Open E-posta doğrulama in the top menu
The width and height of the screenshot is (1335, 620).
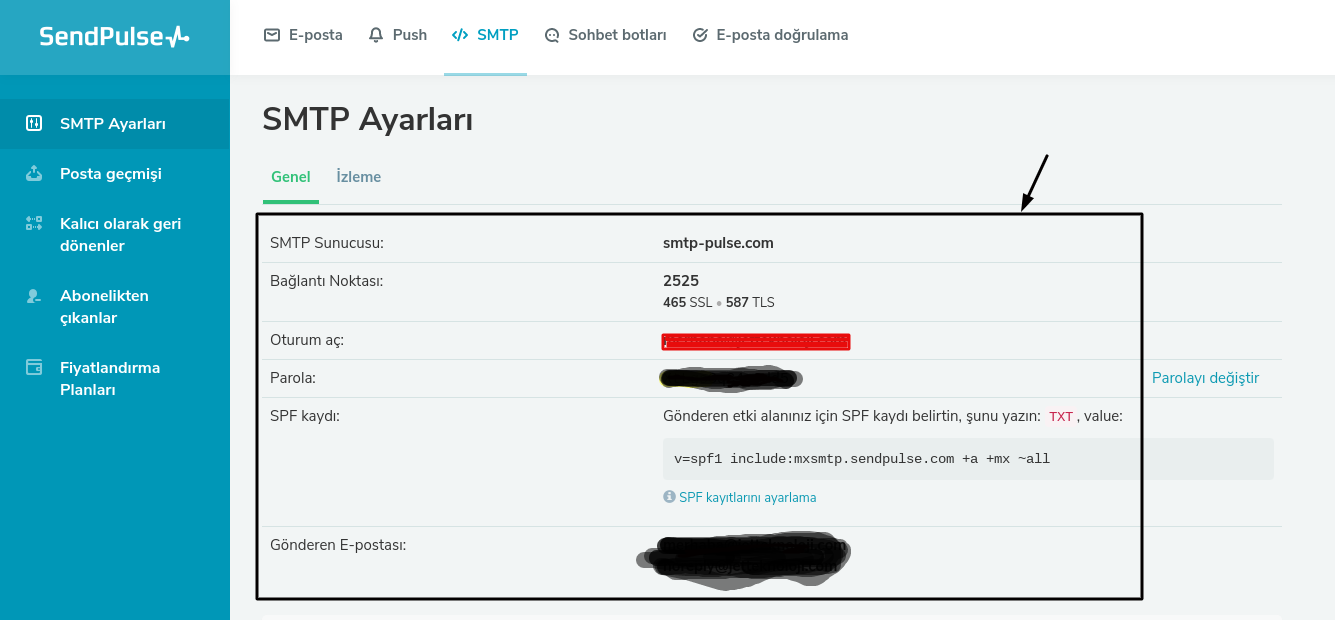[770, 35]
